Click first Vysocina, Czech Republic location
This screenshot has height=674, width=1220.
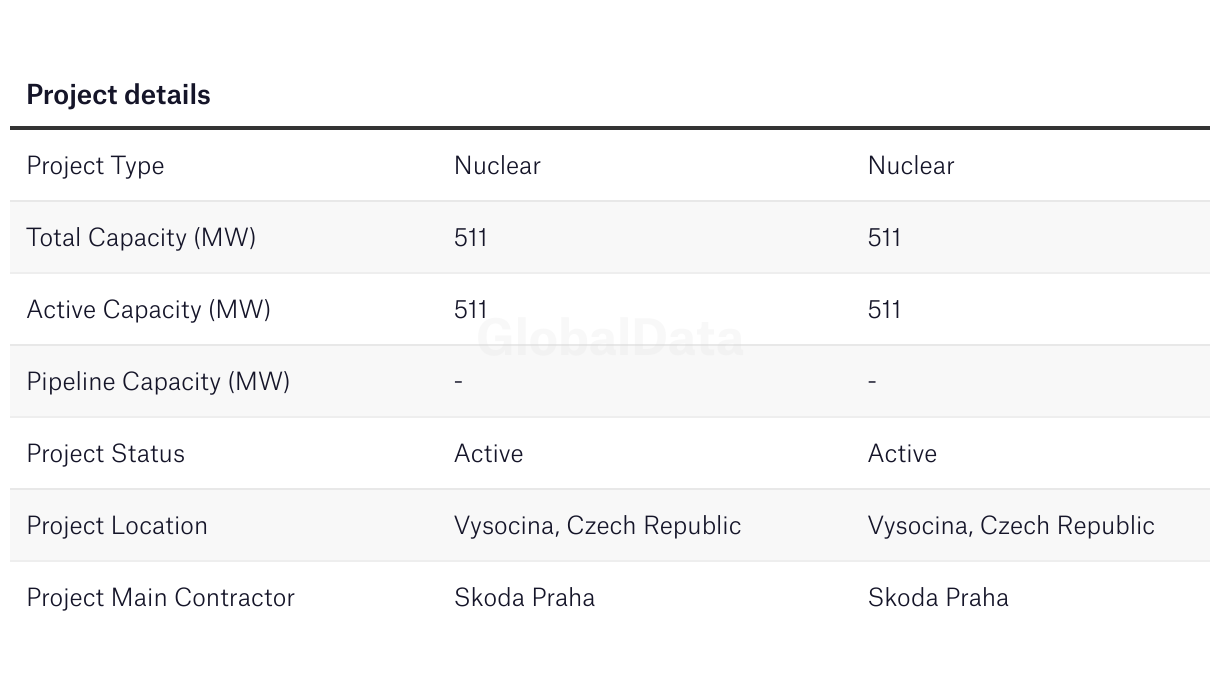click(598, 526)
